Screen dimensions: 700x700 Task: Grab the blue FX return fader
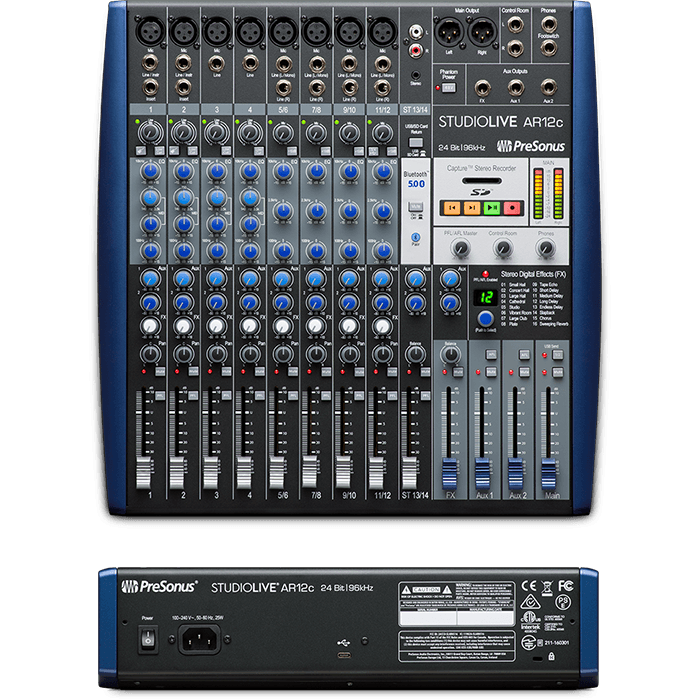point(450,474)
